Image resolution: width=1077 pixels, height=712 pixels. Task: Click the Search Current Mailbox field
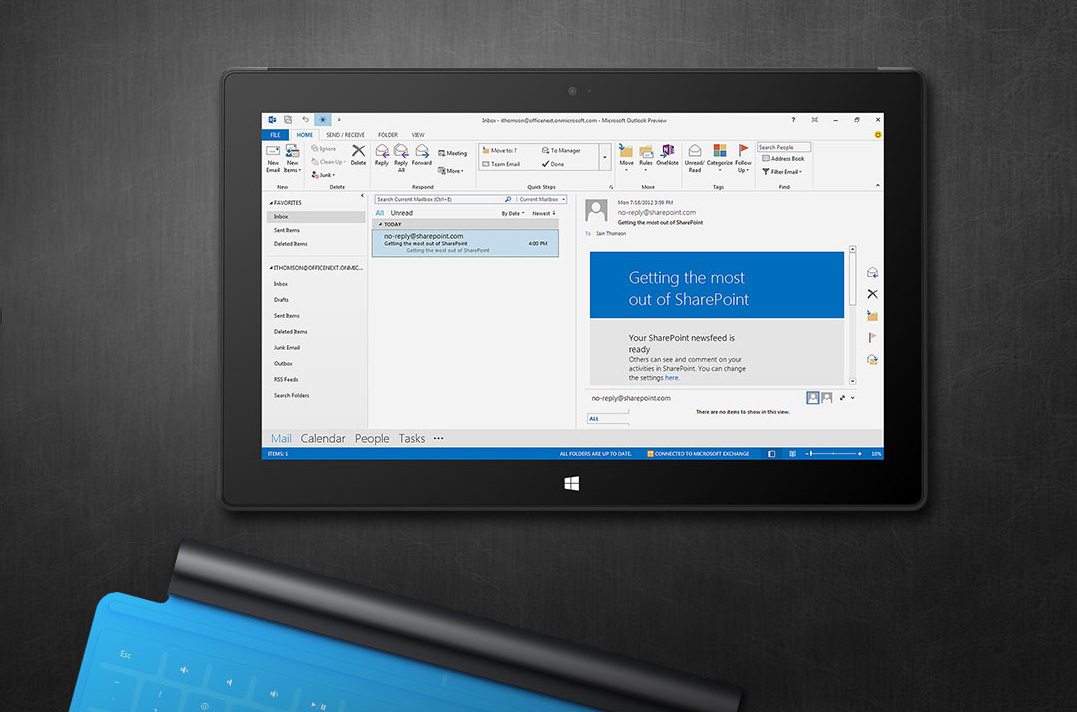[444, 199]
